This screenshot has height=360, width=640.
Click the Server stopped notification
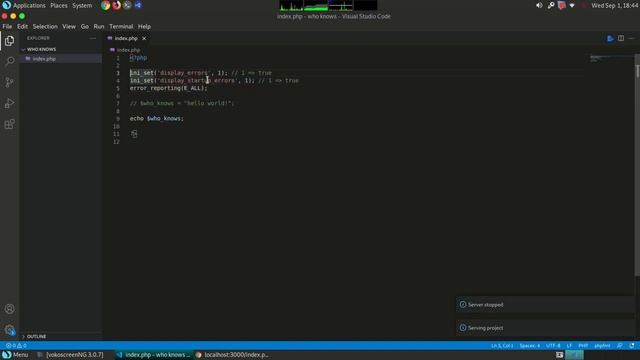coord(545,305)
